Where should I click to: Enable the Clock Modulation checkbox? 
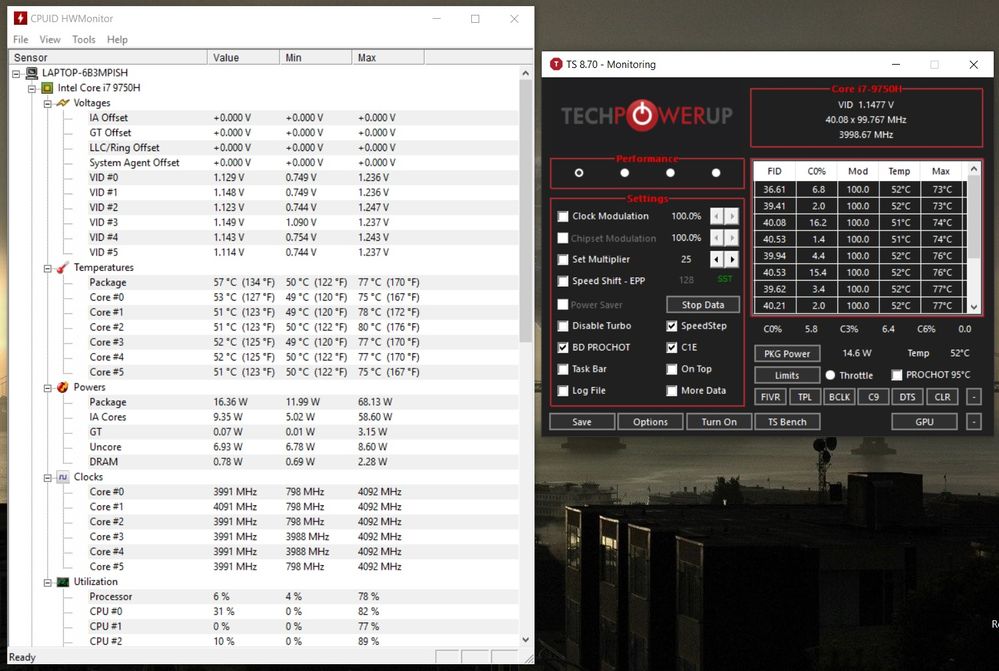click(x=563, y=217)
